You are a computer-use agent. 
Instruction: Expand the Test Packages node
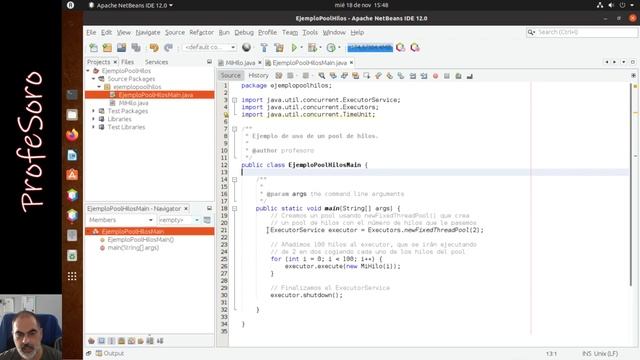click(94, 111)
